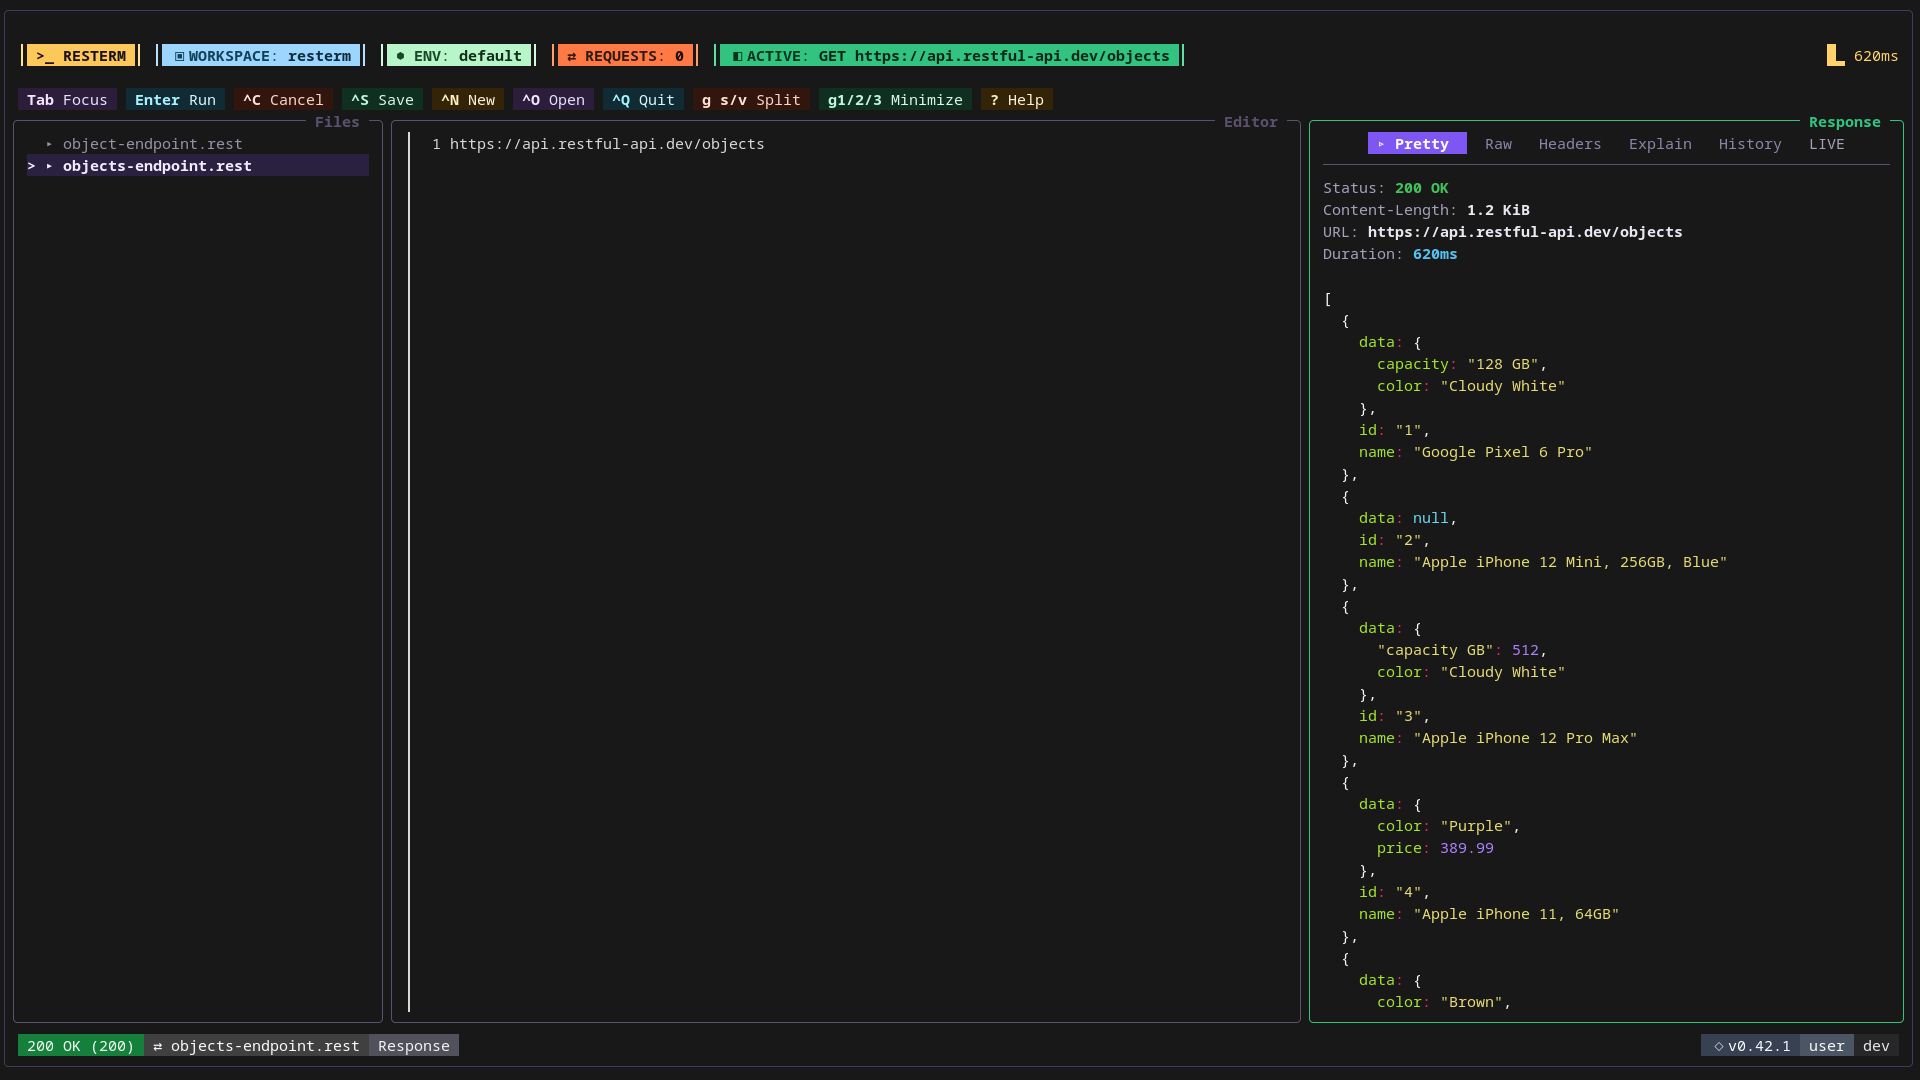Click objects-endpoint.rest in the status bar
Image resolution: width=1920 pixels, height=1080 pixels.
(x=256, y=1046)
